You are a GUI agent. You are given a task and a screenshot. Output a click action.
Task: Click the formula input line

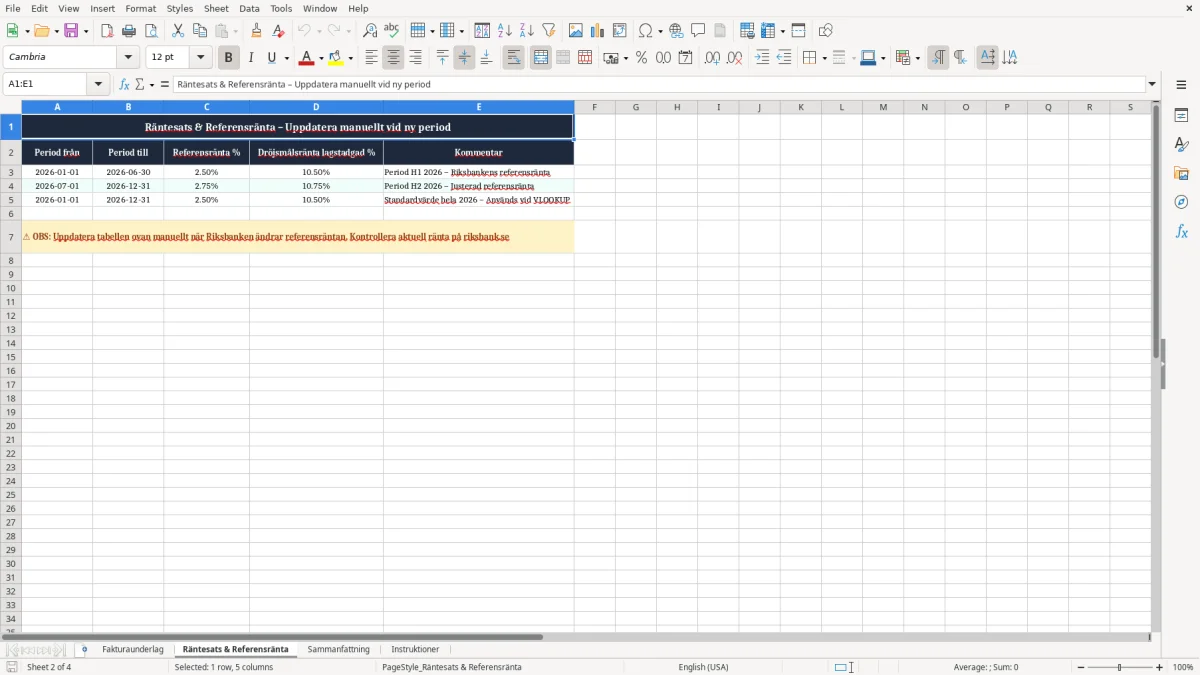point(659,84)
